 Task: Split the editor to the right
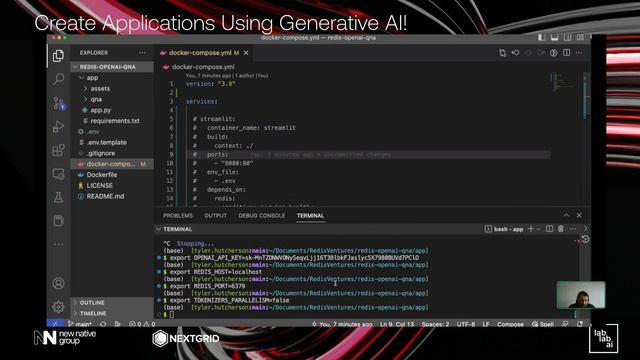pyautogui.click(x=567, y=53)
